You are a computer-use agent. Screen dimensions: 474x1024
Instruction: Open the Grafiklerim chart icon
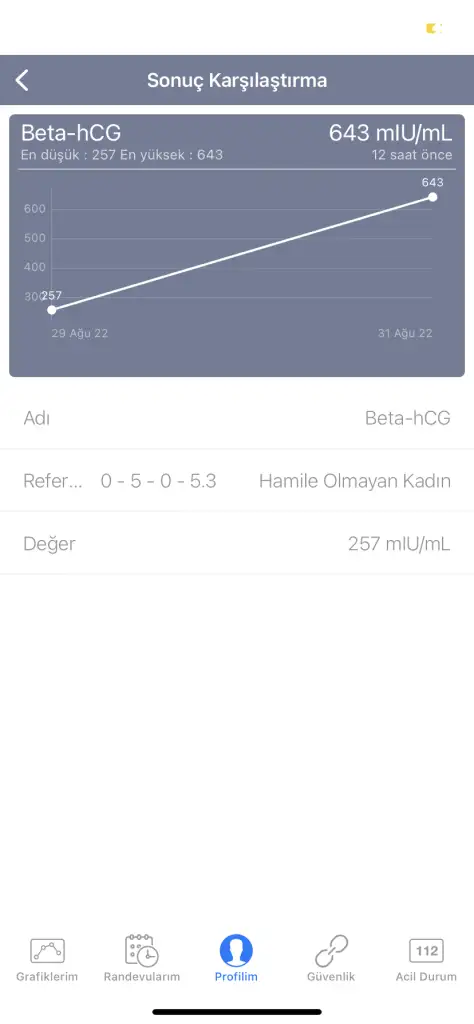click(47, 951)
